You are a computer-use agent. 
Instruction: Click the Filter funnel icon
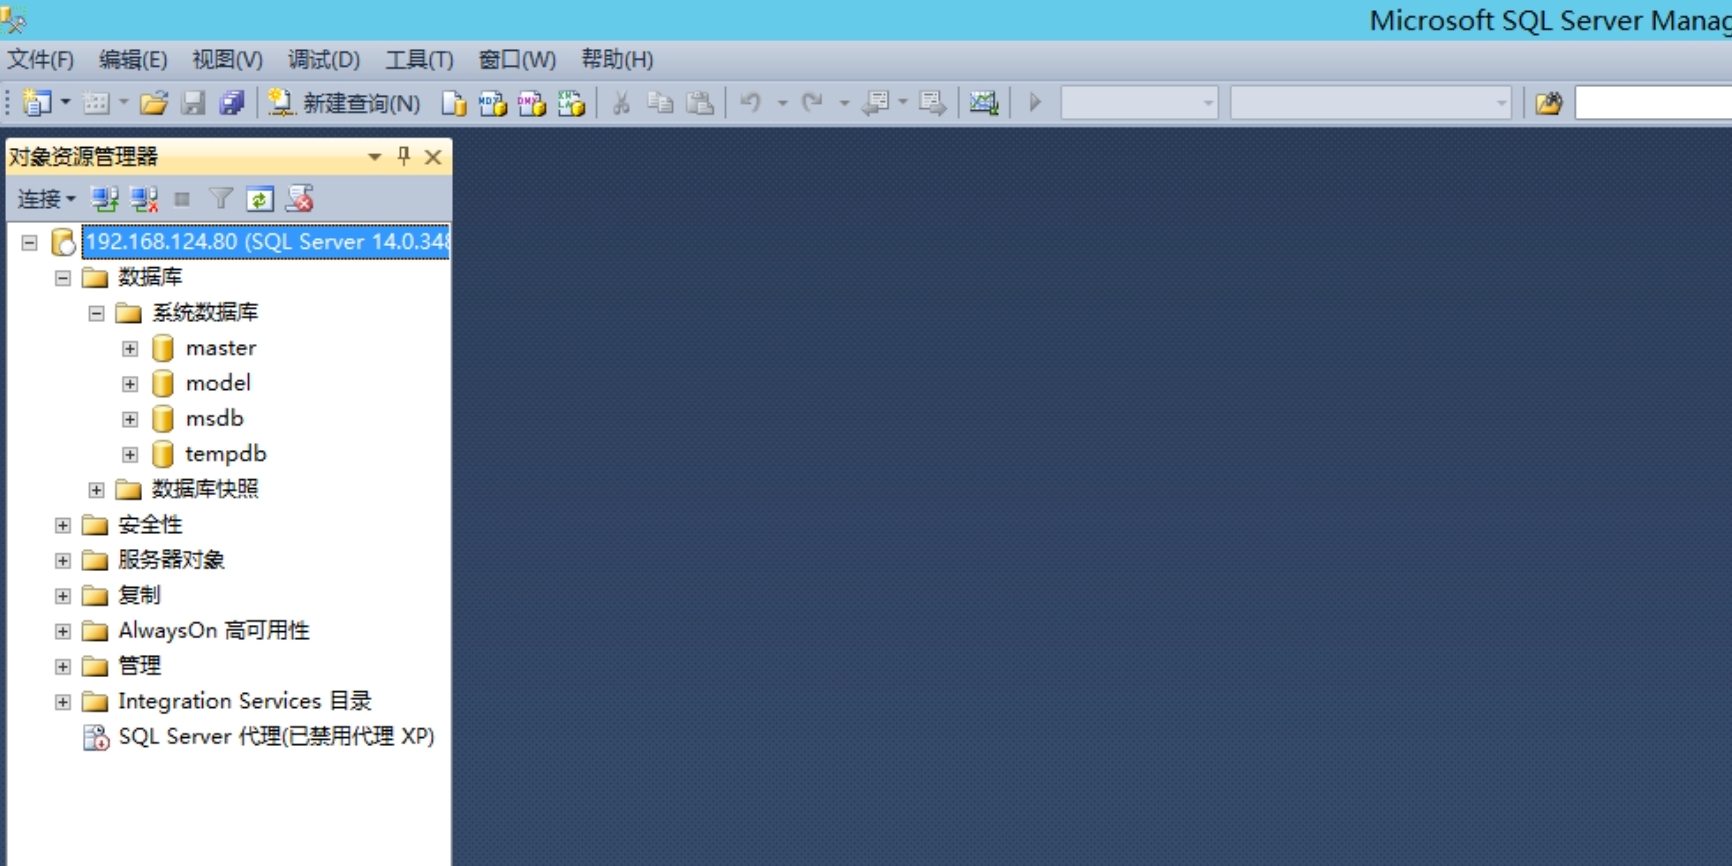click(x=220, y=199)
